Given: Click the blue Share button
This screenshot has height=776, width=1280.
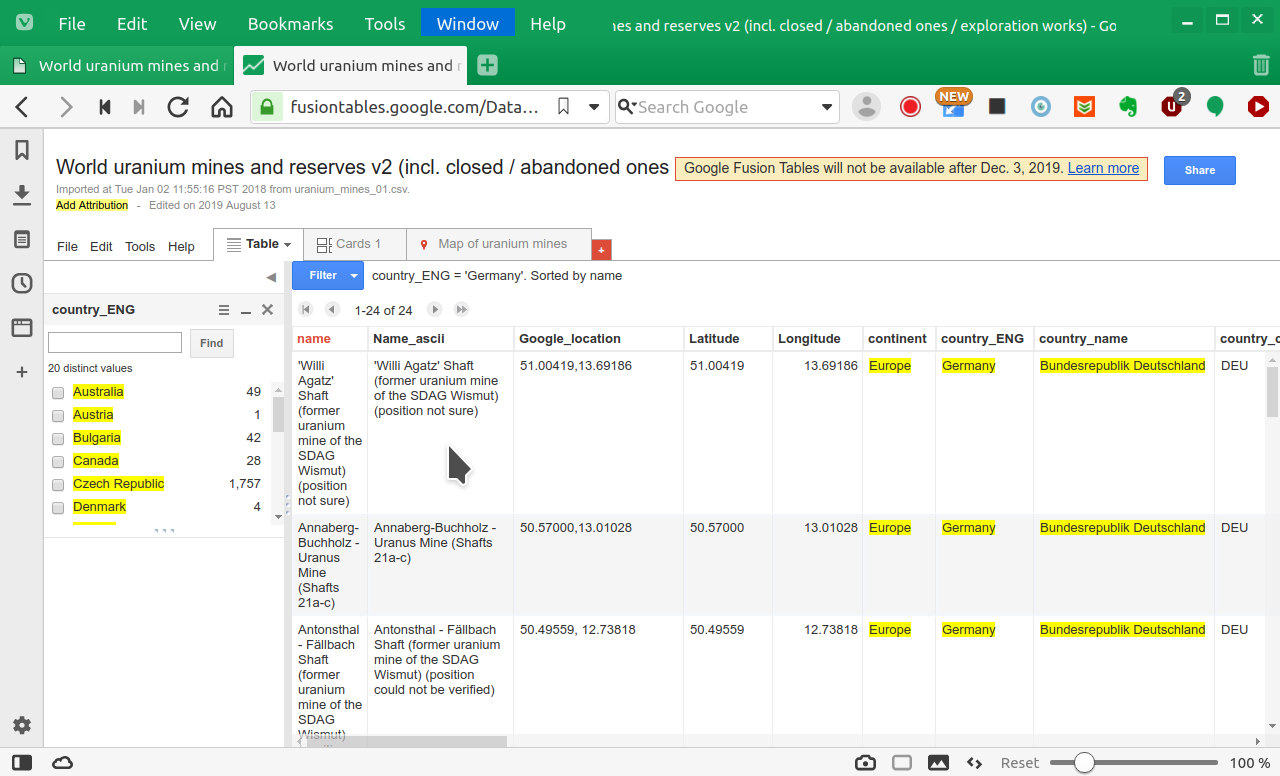Looking at the screenshot, I should pos(1200,170).
